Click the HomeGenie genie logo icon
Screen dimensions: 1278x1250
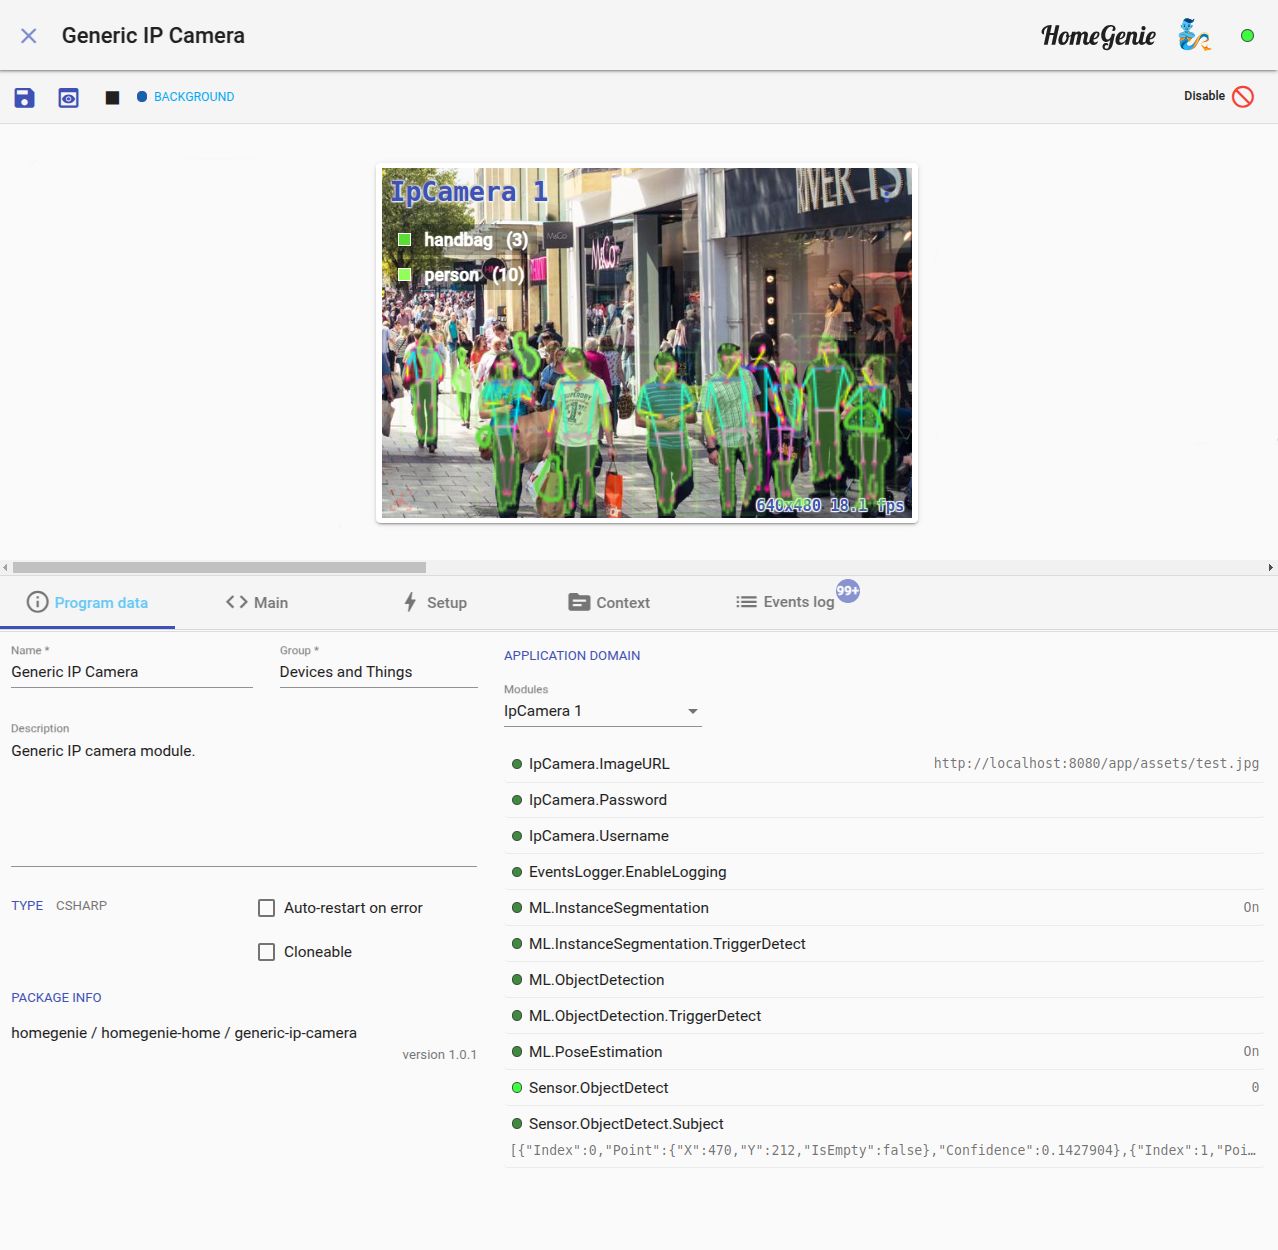coord(1194,35)
